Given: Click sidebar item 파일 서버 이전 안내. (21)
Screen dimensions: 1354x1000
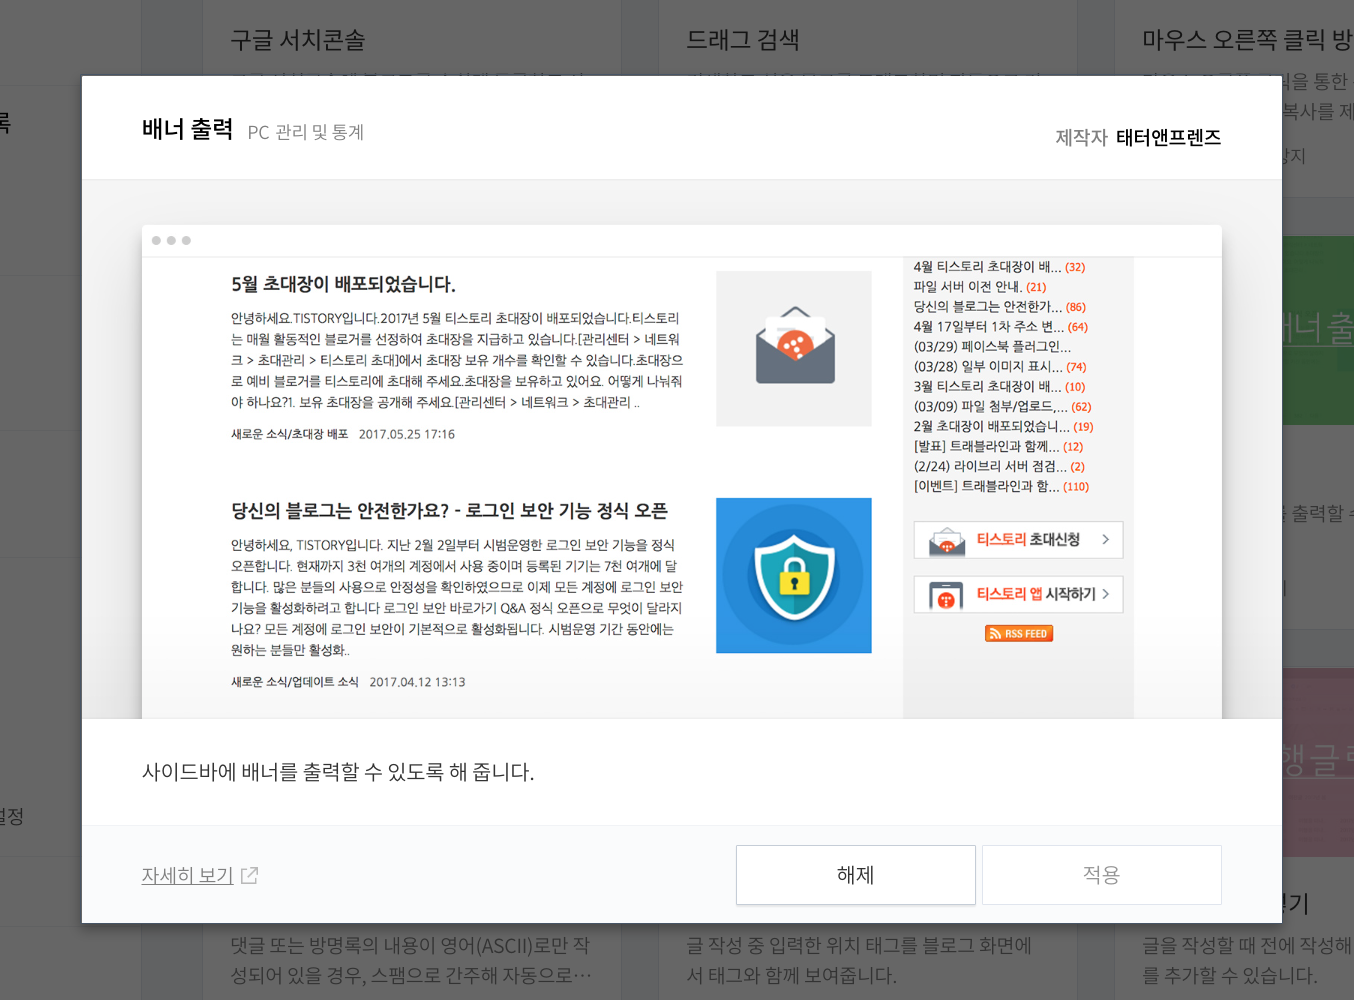Looking at the screenshot, I should 979,287.
